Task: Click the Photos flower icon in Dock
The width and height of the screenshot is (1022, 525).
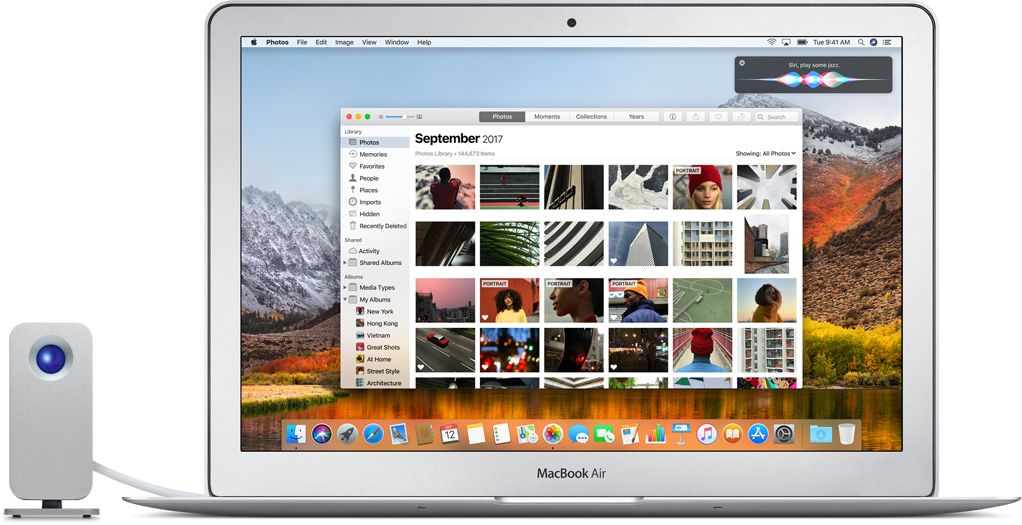Action: pyautogui.click(x=553, y=433)
